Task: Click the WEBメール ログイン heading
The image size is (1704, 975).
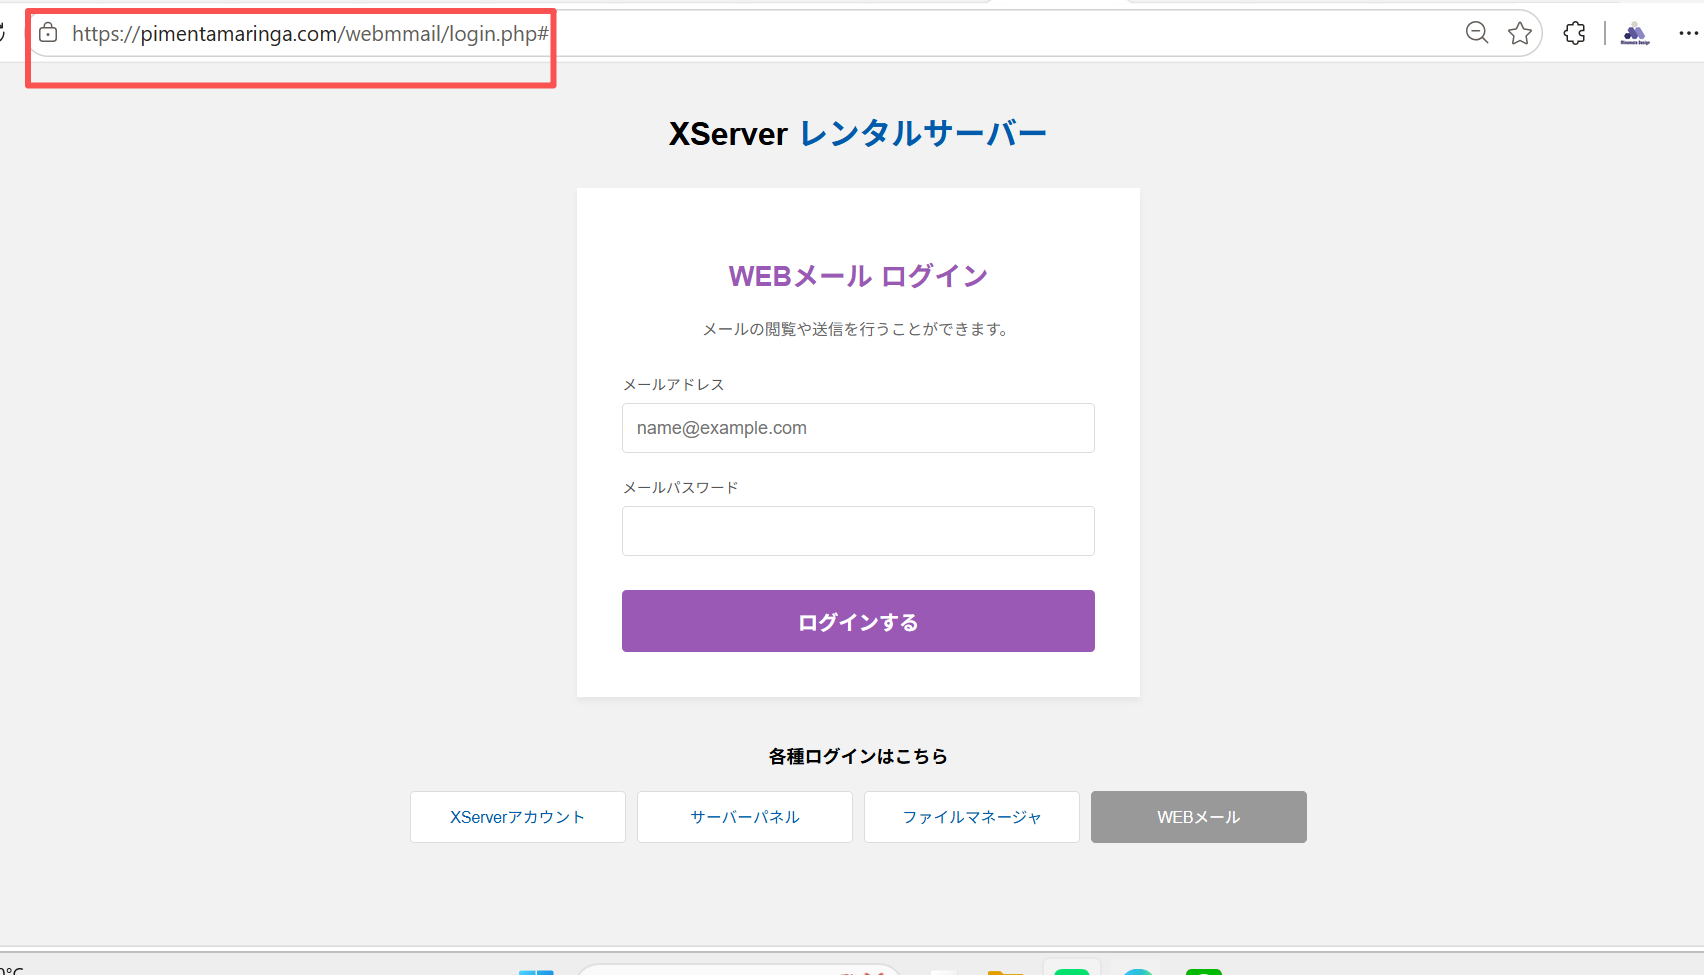Action: (858, 276)
